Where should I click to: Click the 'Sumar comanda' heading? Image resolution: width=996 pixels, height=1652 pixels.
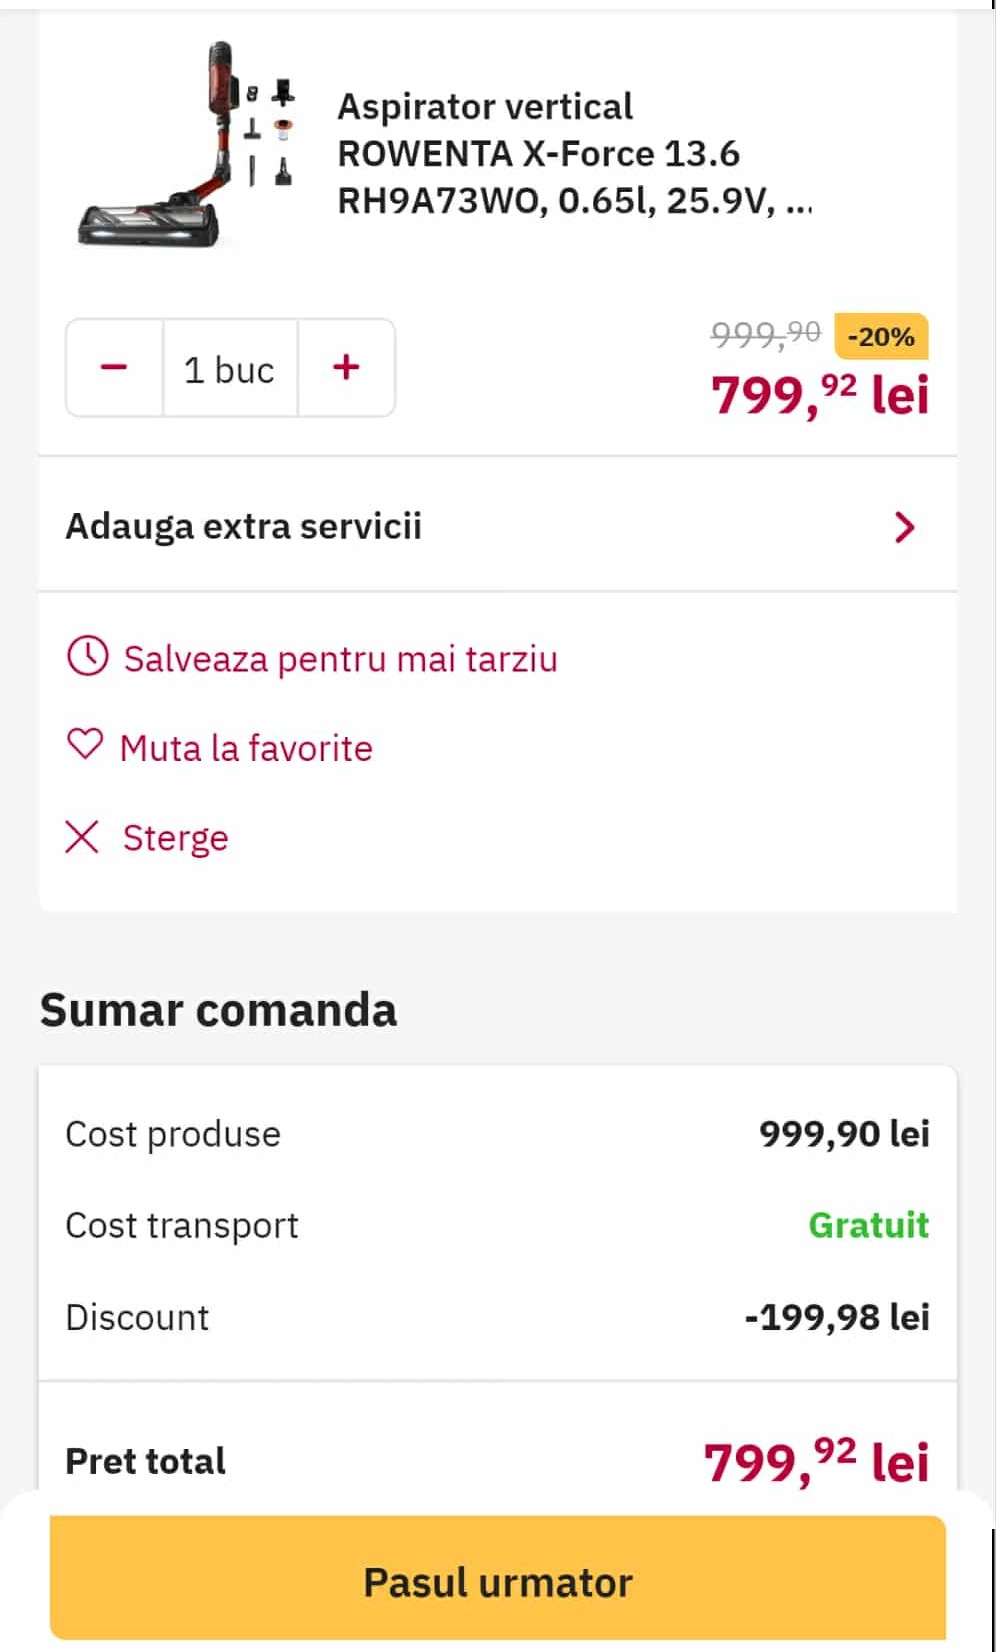218,1010
